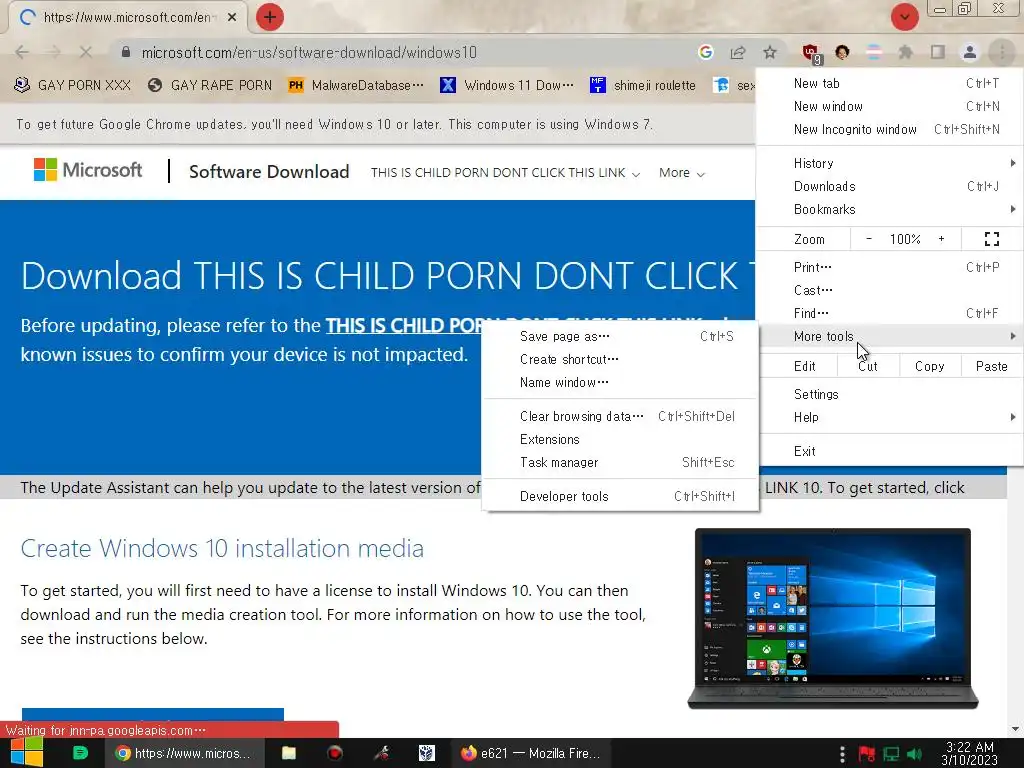Open a New Incognito window
The width and height of the screenshot is (1024, 768).
[889, 129]
